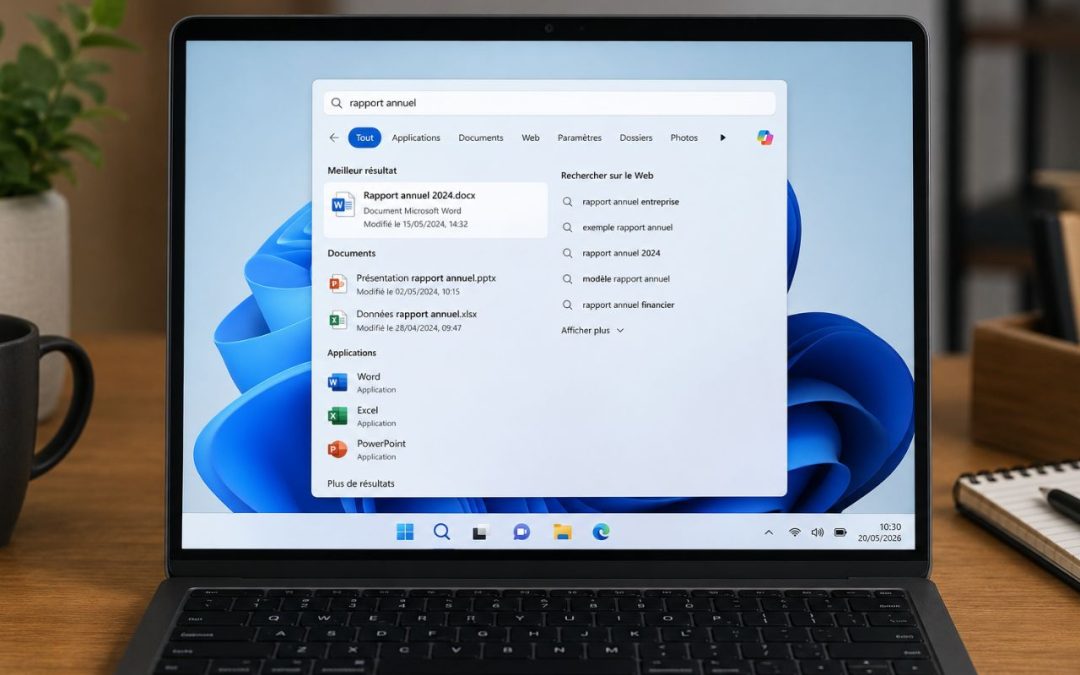Open 'Rapport annuel 2024.docx' best result
1080x675 pixels.
[x=435, y=210]
